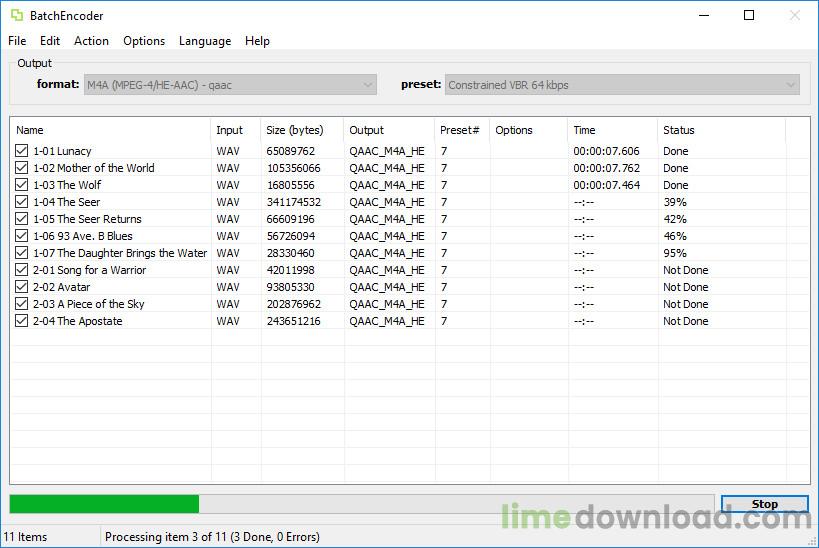819x548 pixels.
Task: Toggle checkbox for 1-06 93 Ave. B Blues
Action: tap(22, 236)
